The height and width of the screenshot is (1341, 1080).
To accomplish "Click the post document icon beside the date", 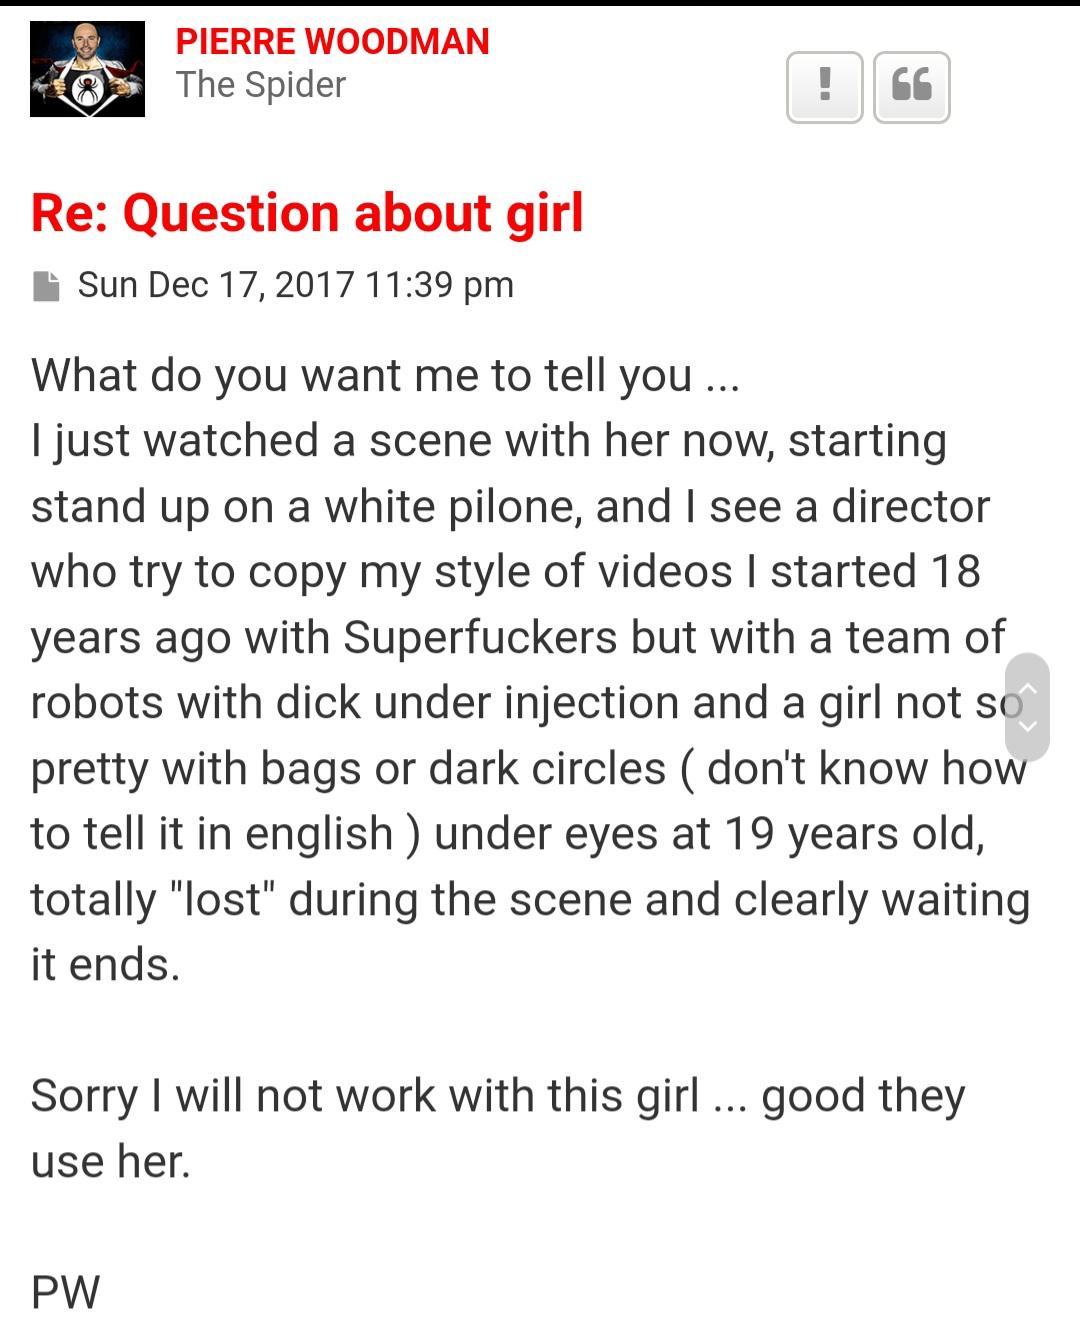I will (46, 286).
